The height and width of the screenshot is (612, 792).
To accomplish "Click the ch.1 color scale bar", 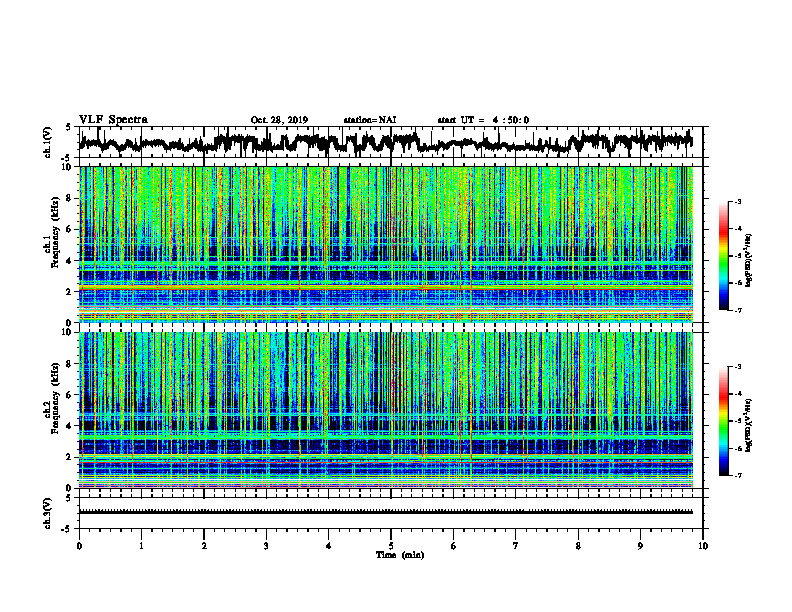I will click(723, 256).
